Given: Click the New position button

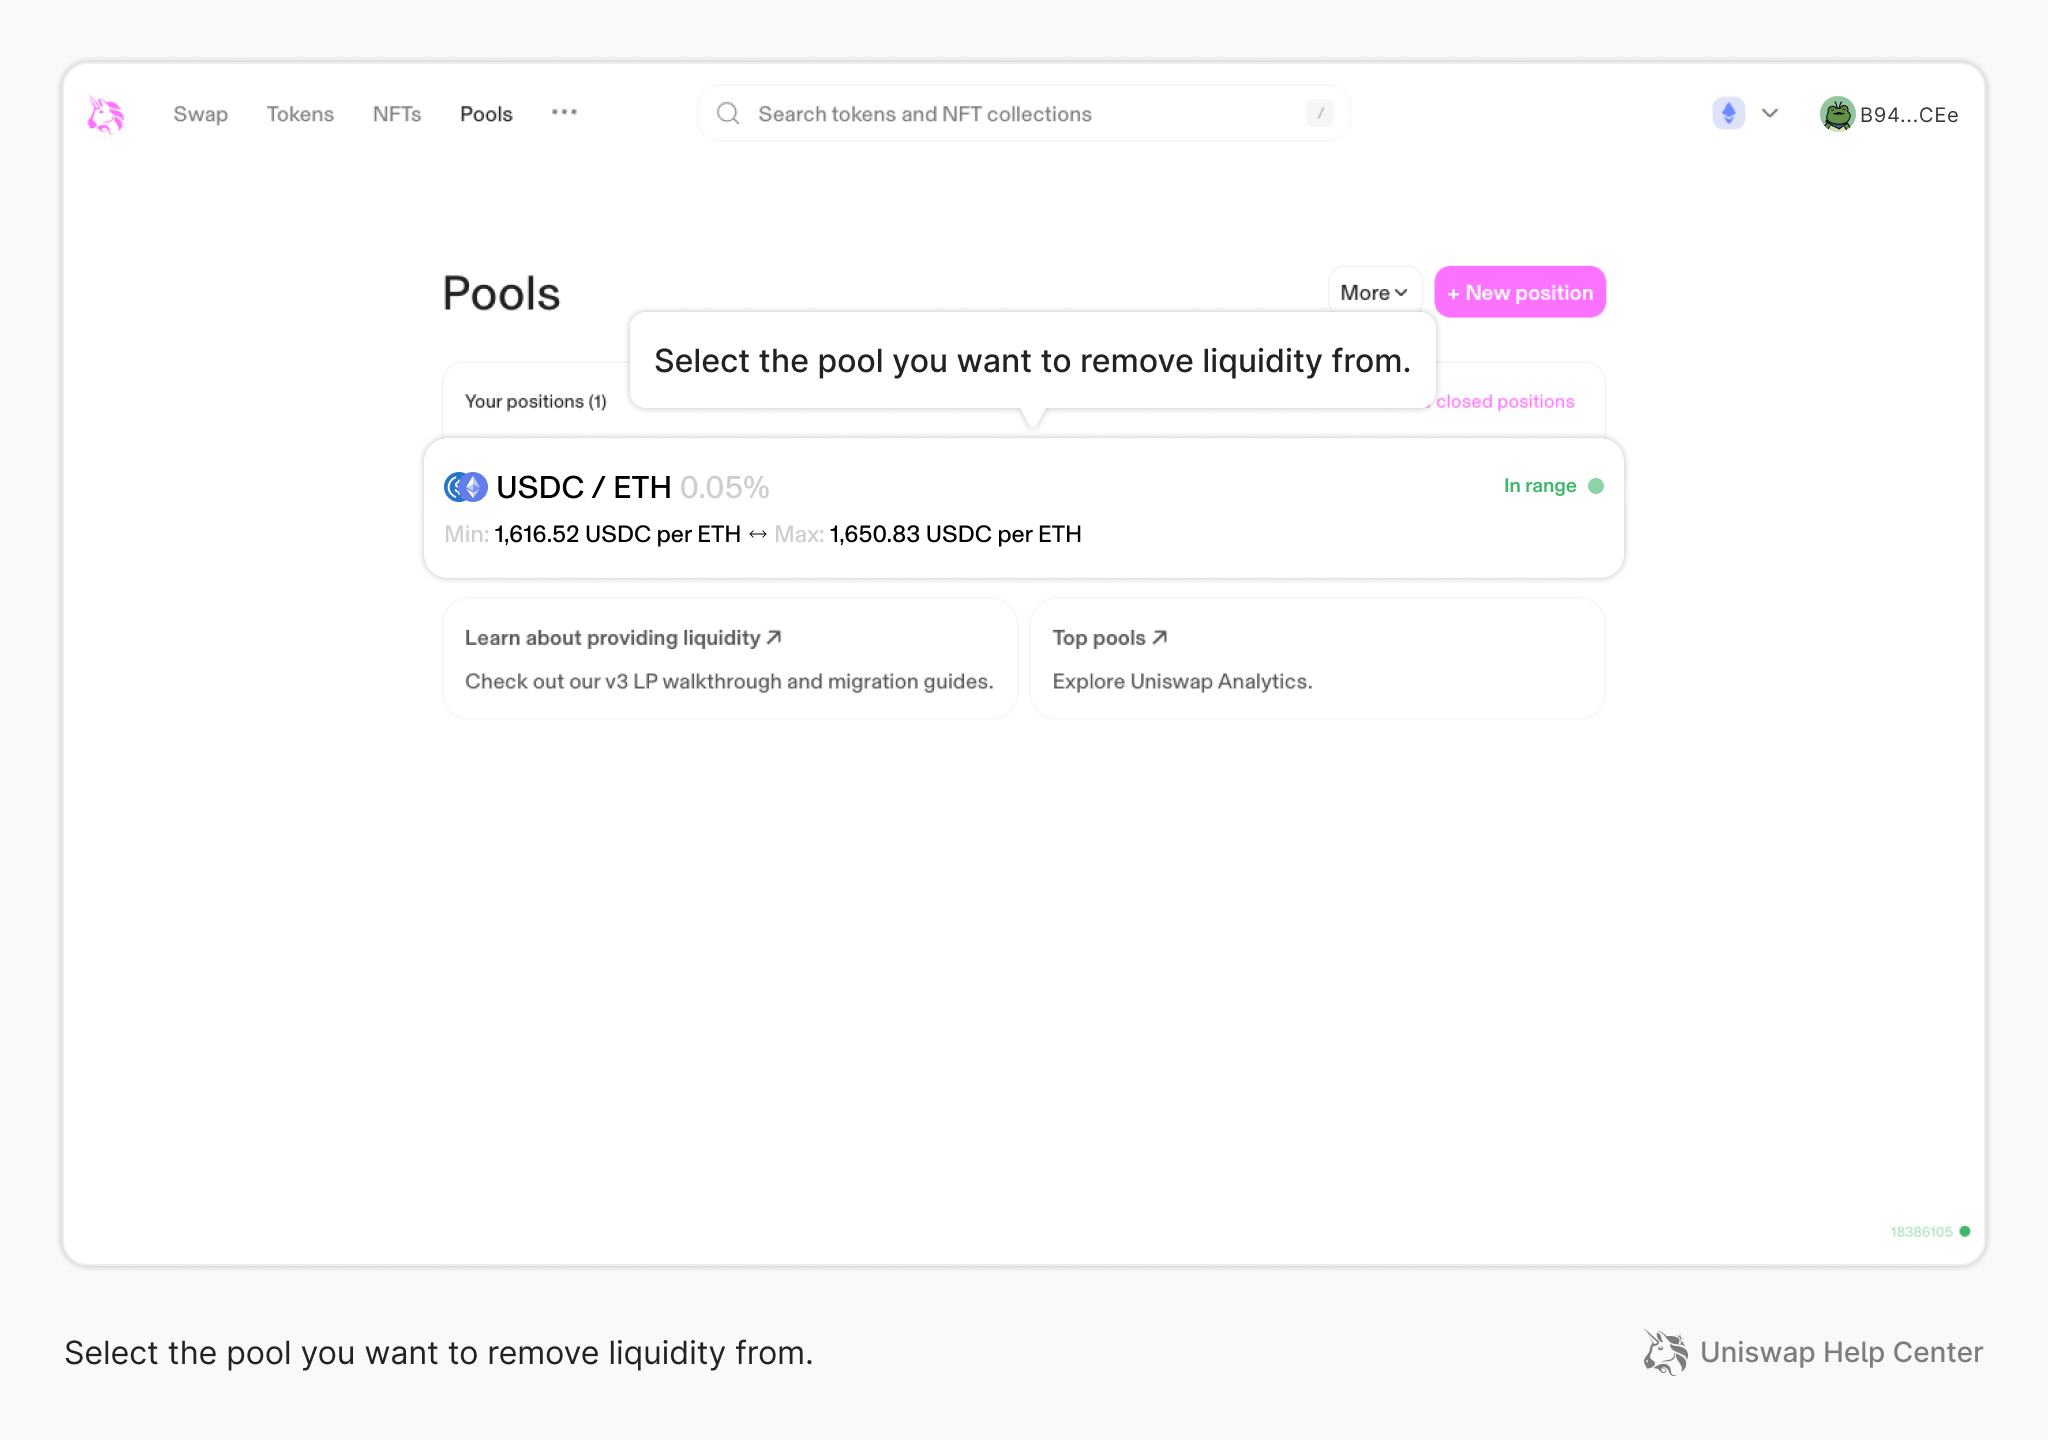Looking at the screenshot, I should point(1519,292).
